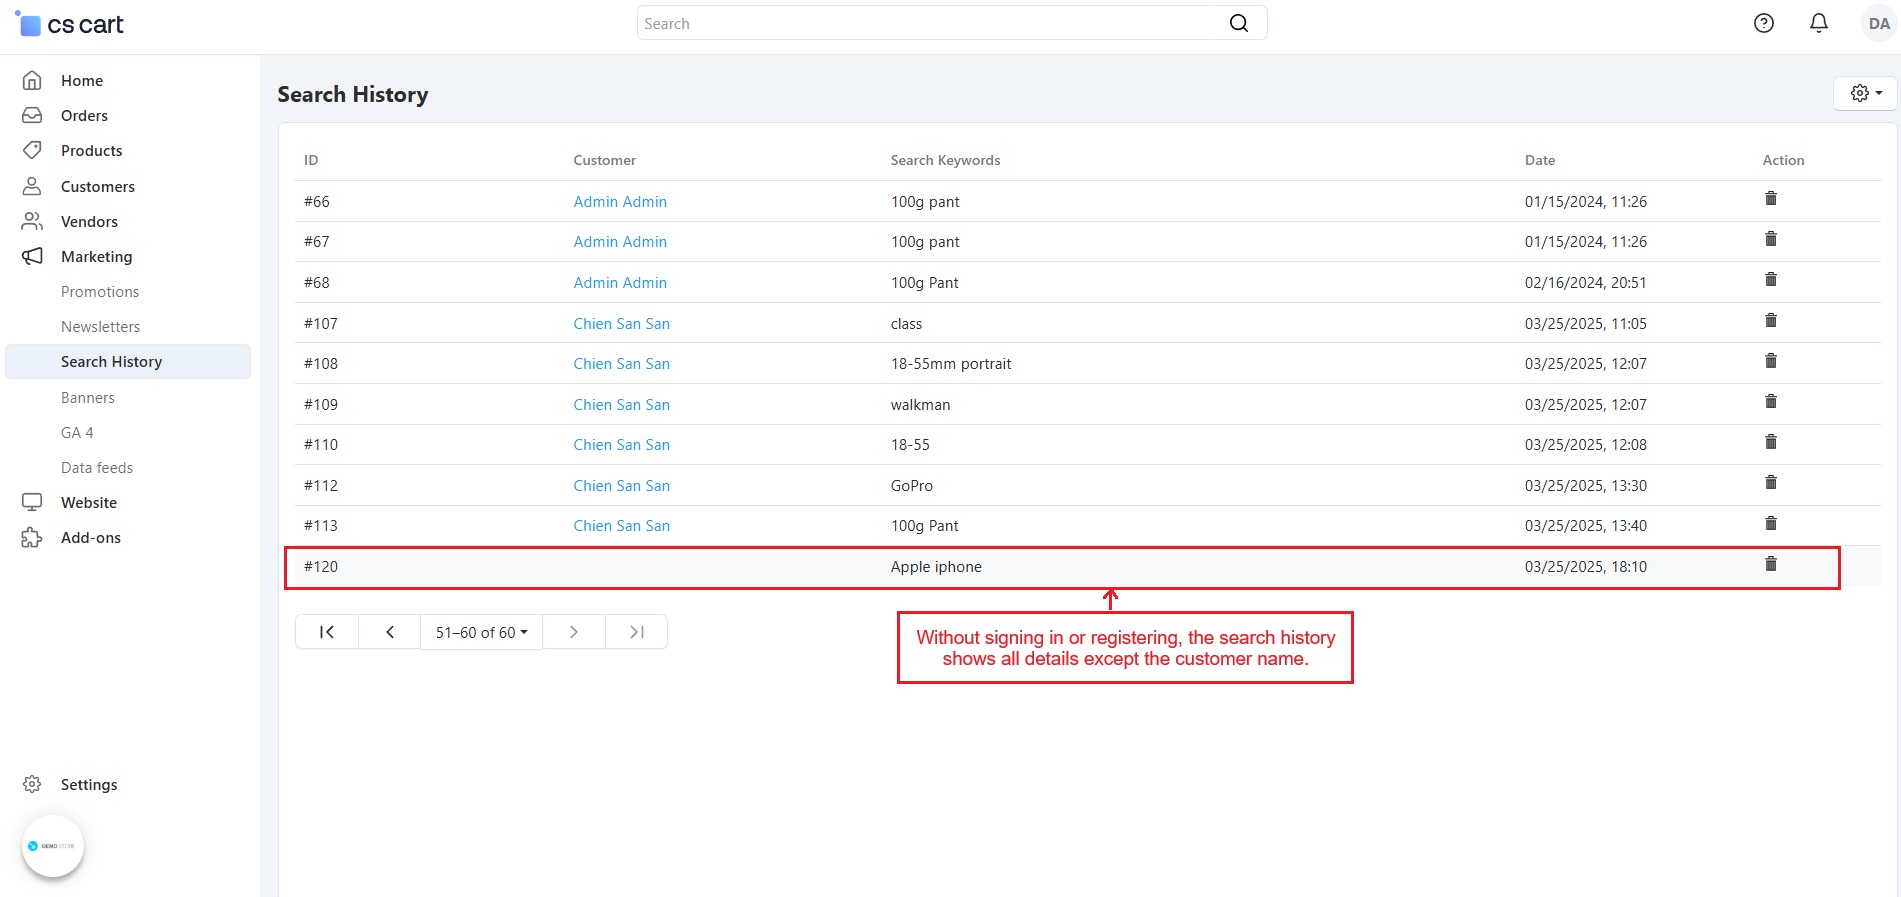Select Banners in the sidebar

(x=88, y=398)
